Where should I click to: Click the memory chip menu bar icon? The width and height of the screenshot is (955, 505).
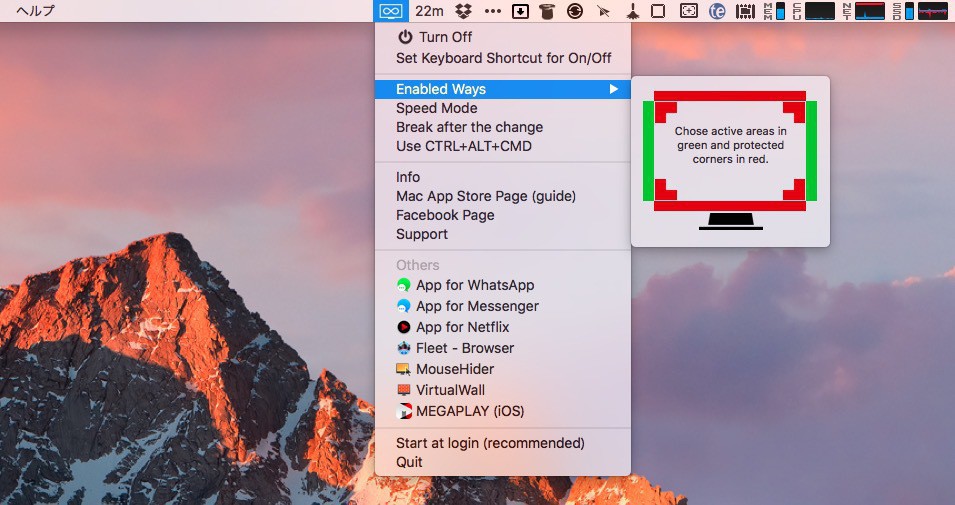[745, 11]
